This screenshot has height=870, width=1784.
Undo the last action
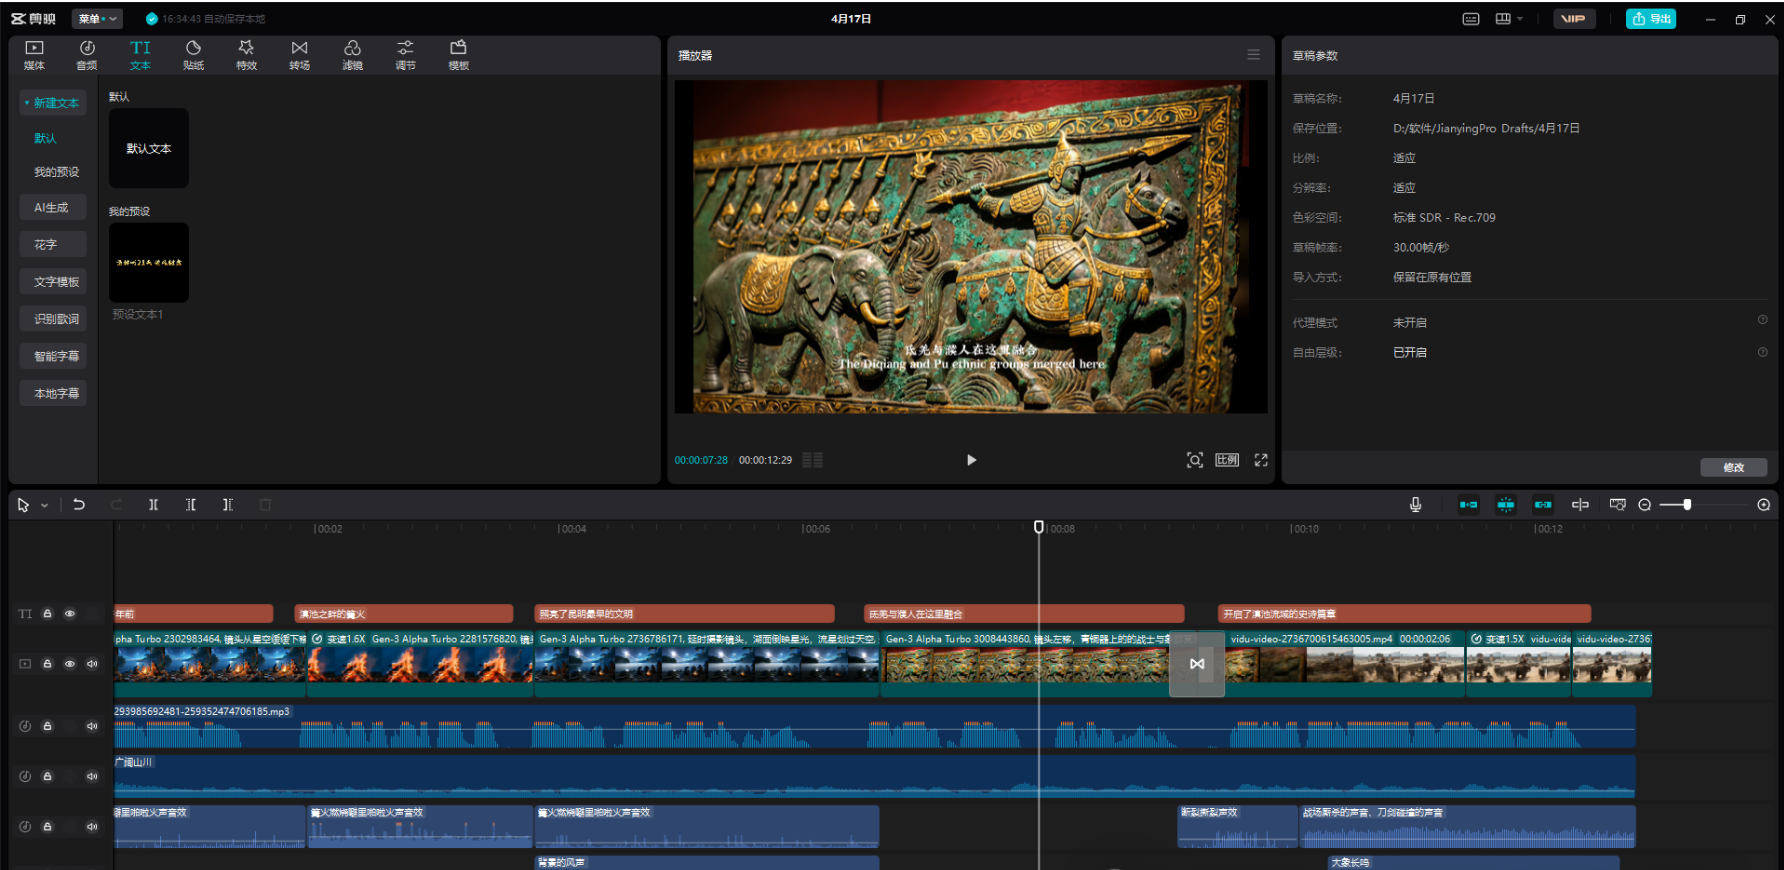pyautogui.click(x=79, y=505)
